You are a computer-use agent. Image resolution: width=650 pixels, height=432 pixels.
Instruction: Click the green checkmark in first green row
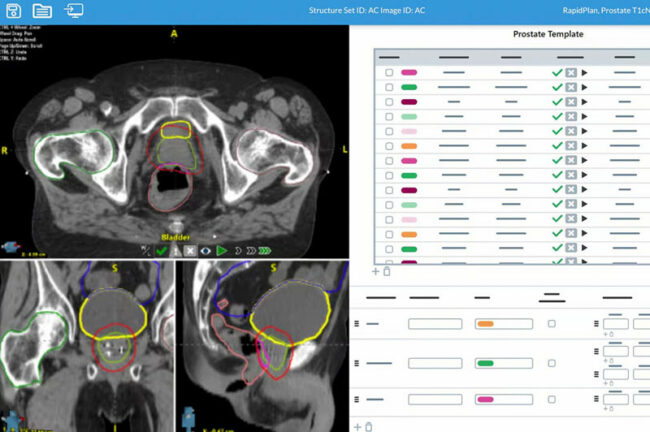coord(557,87)
